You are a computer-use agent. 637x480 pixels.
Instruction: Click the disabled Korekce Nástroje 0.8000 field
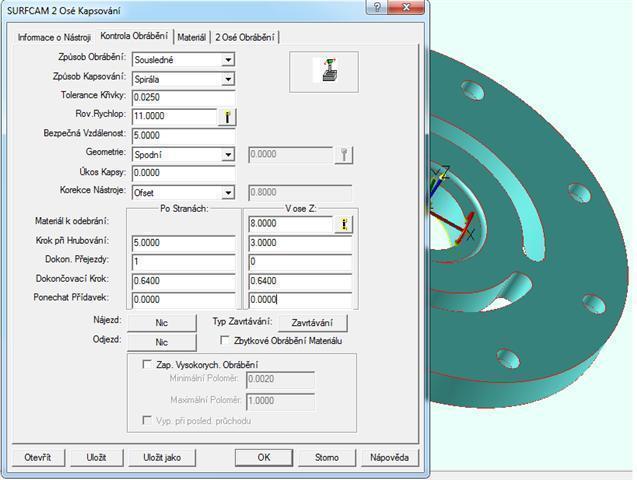(300, 192)
